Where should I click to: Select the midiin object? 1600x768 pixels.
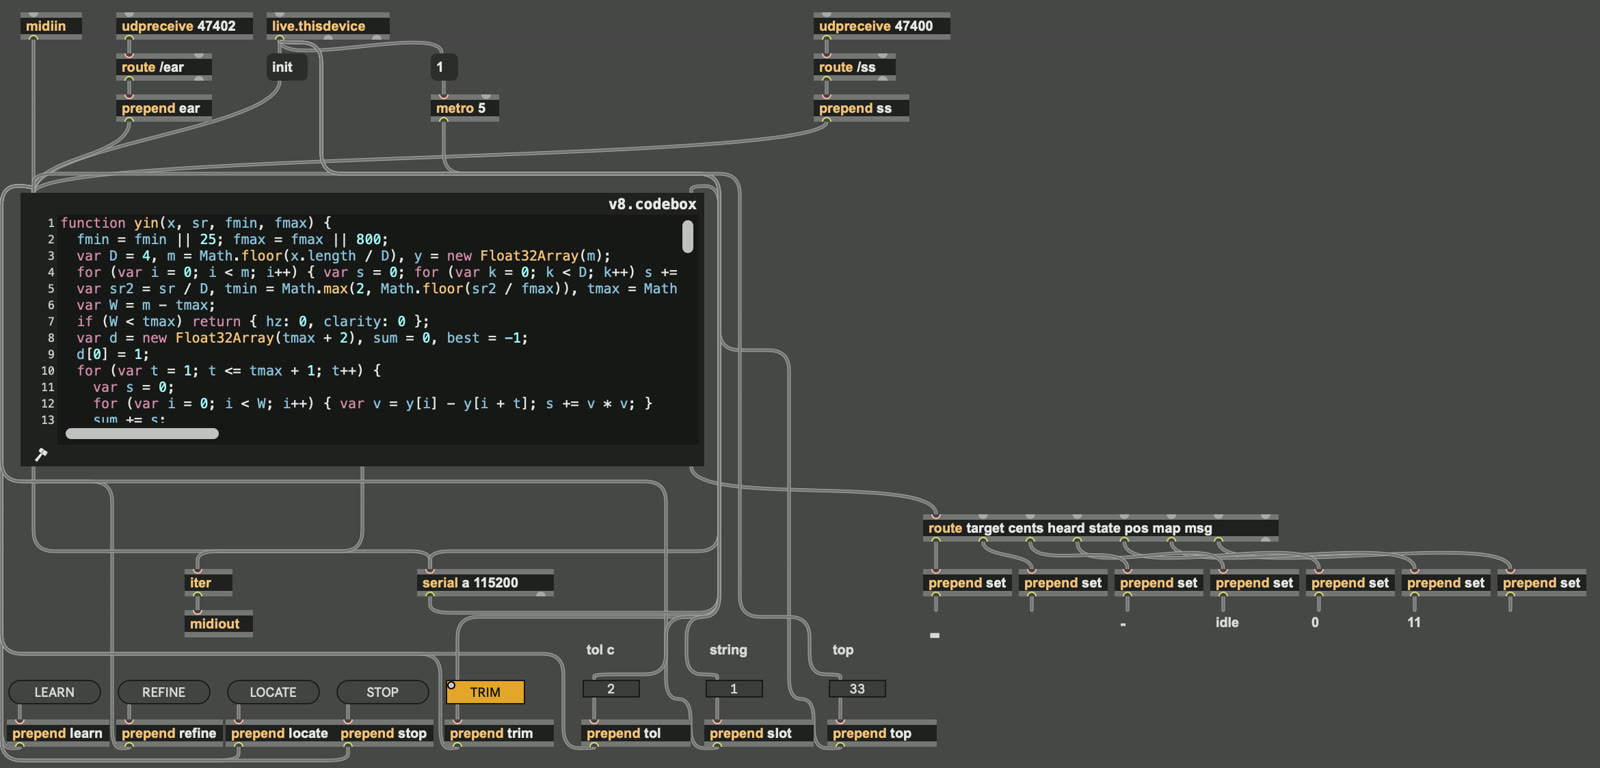(51, 26)
